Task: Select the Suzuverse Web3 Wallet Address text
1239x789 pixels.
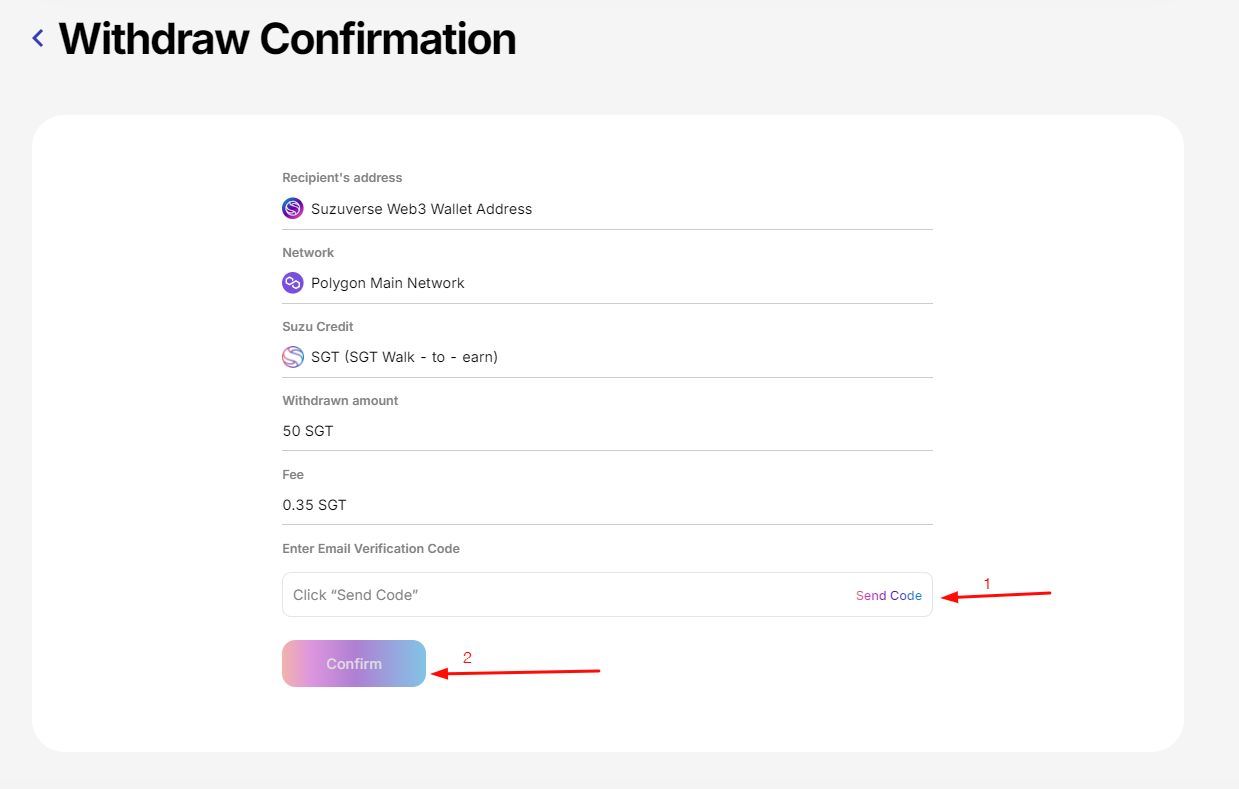Action: tap(421, 209)
